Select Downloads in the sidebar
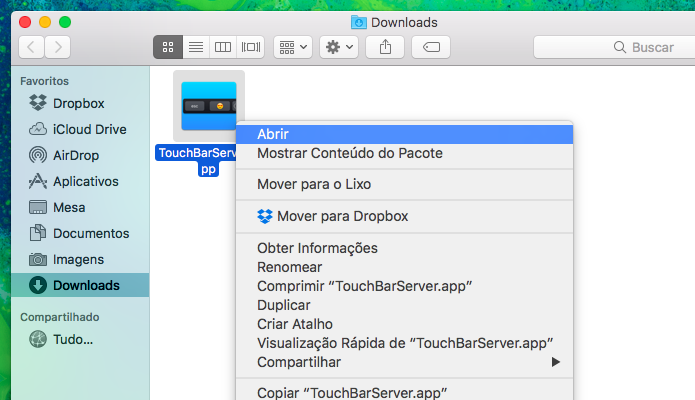Viewport: 695px width, 400px height. 80,285
